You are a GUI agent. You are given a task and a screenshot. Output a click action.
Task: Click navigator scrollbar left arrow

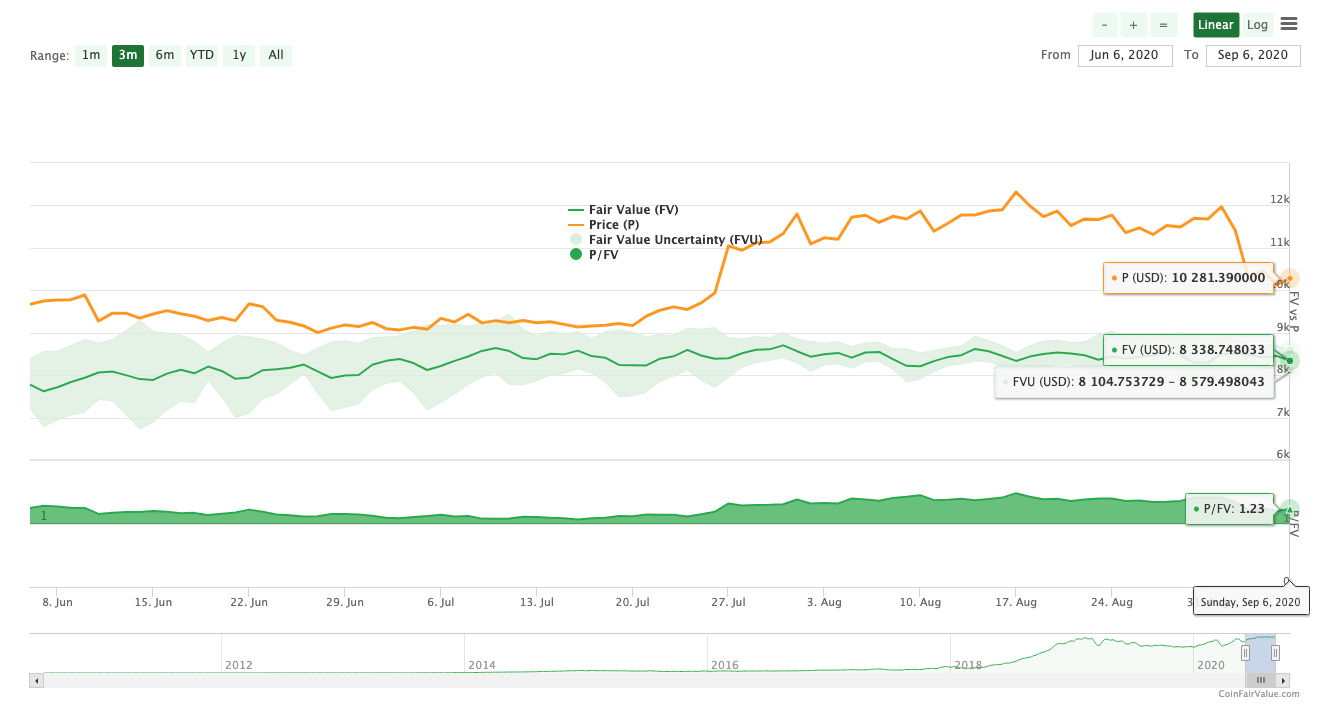[x=37, y=680]
